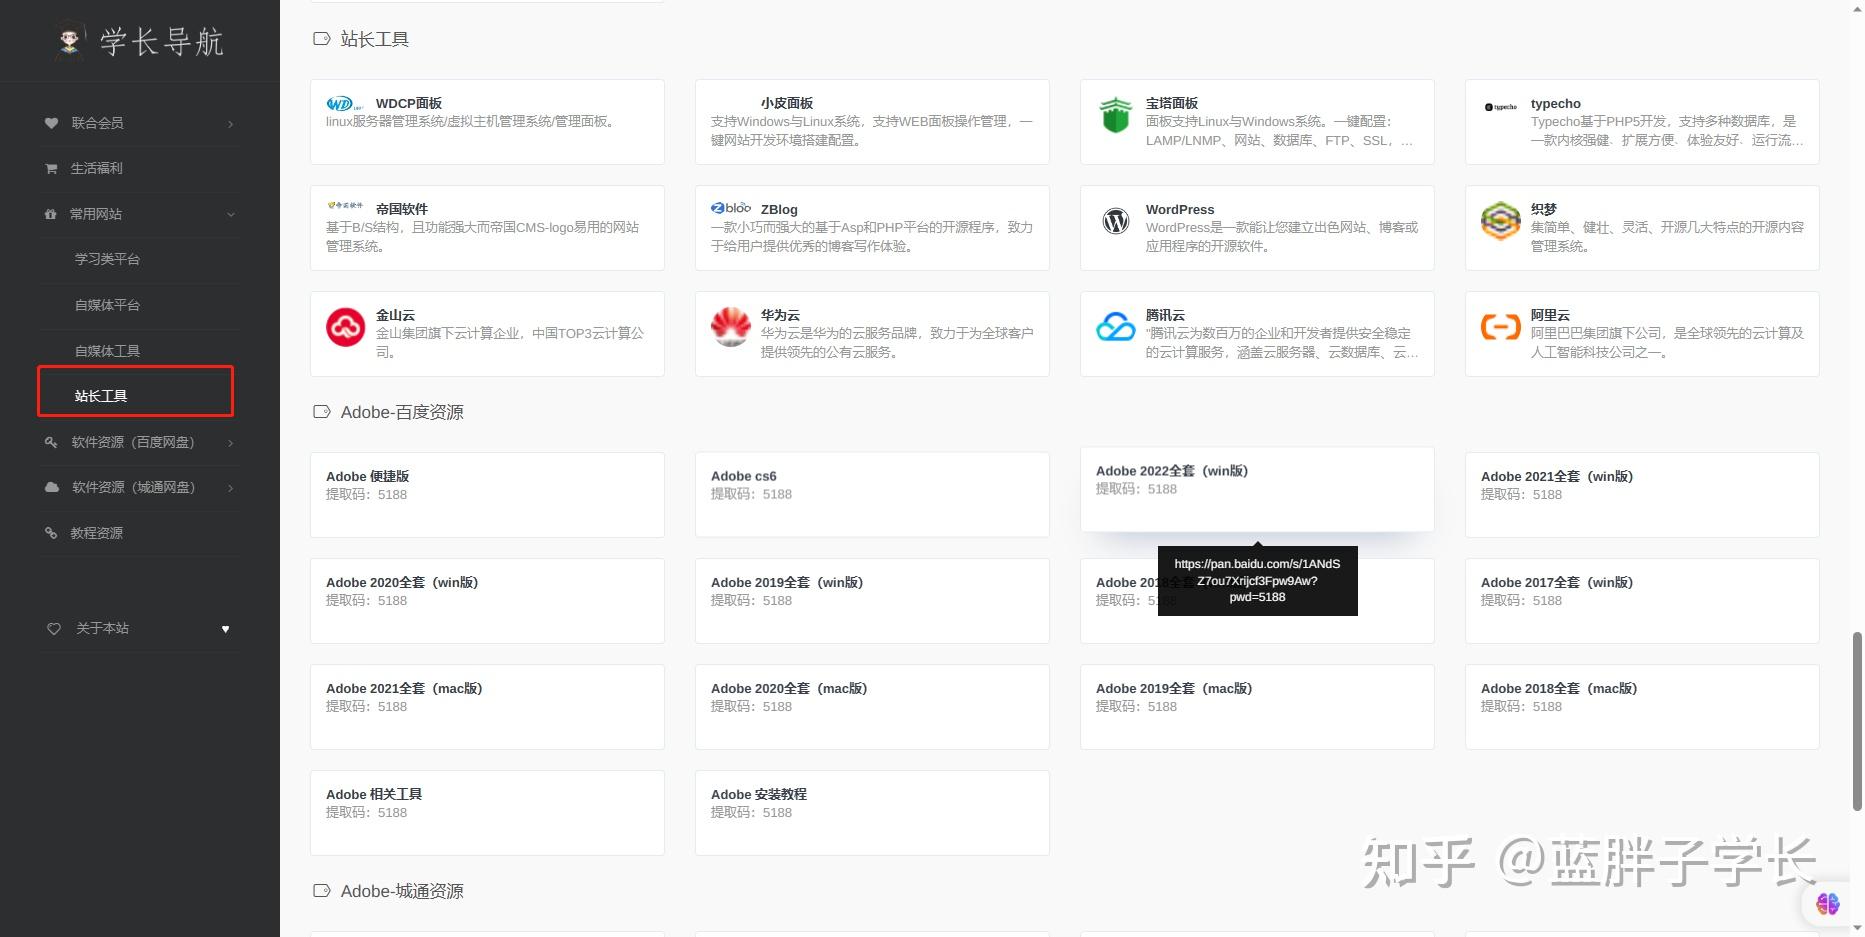Screen dimensions: 1865x937
Task: Open the ZBlog logo icon
Action: point(730,208)
